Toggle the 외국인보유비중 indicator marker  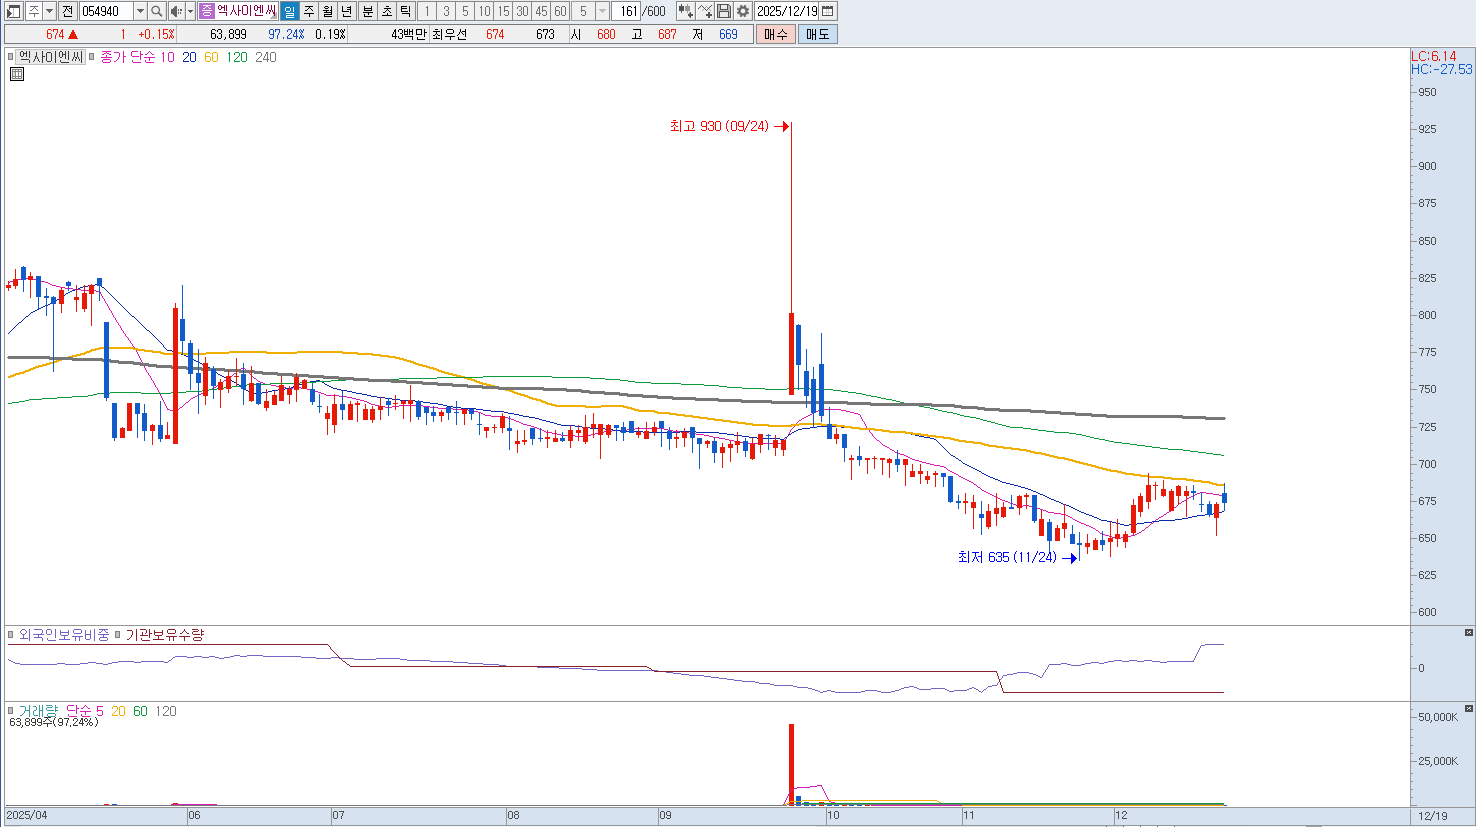coord(12,635)
